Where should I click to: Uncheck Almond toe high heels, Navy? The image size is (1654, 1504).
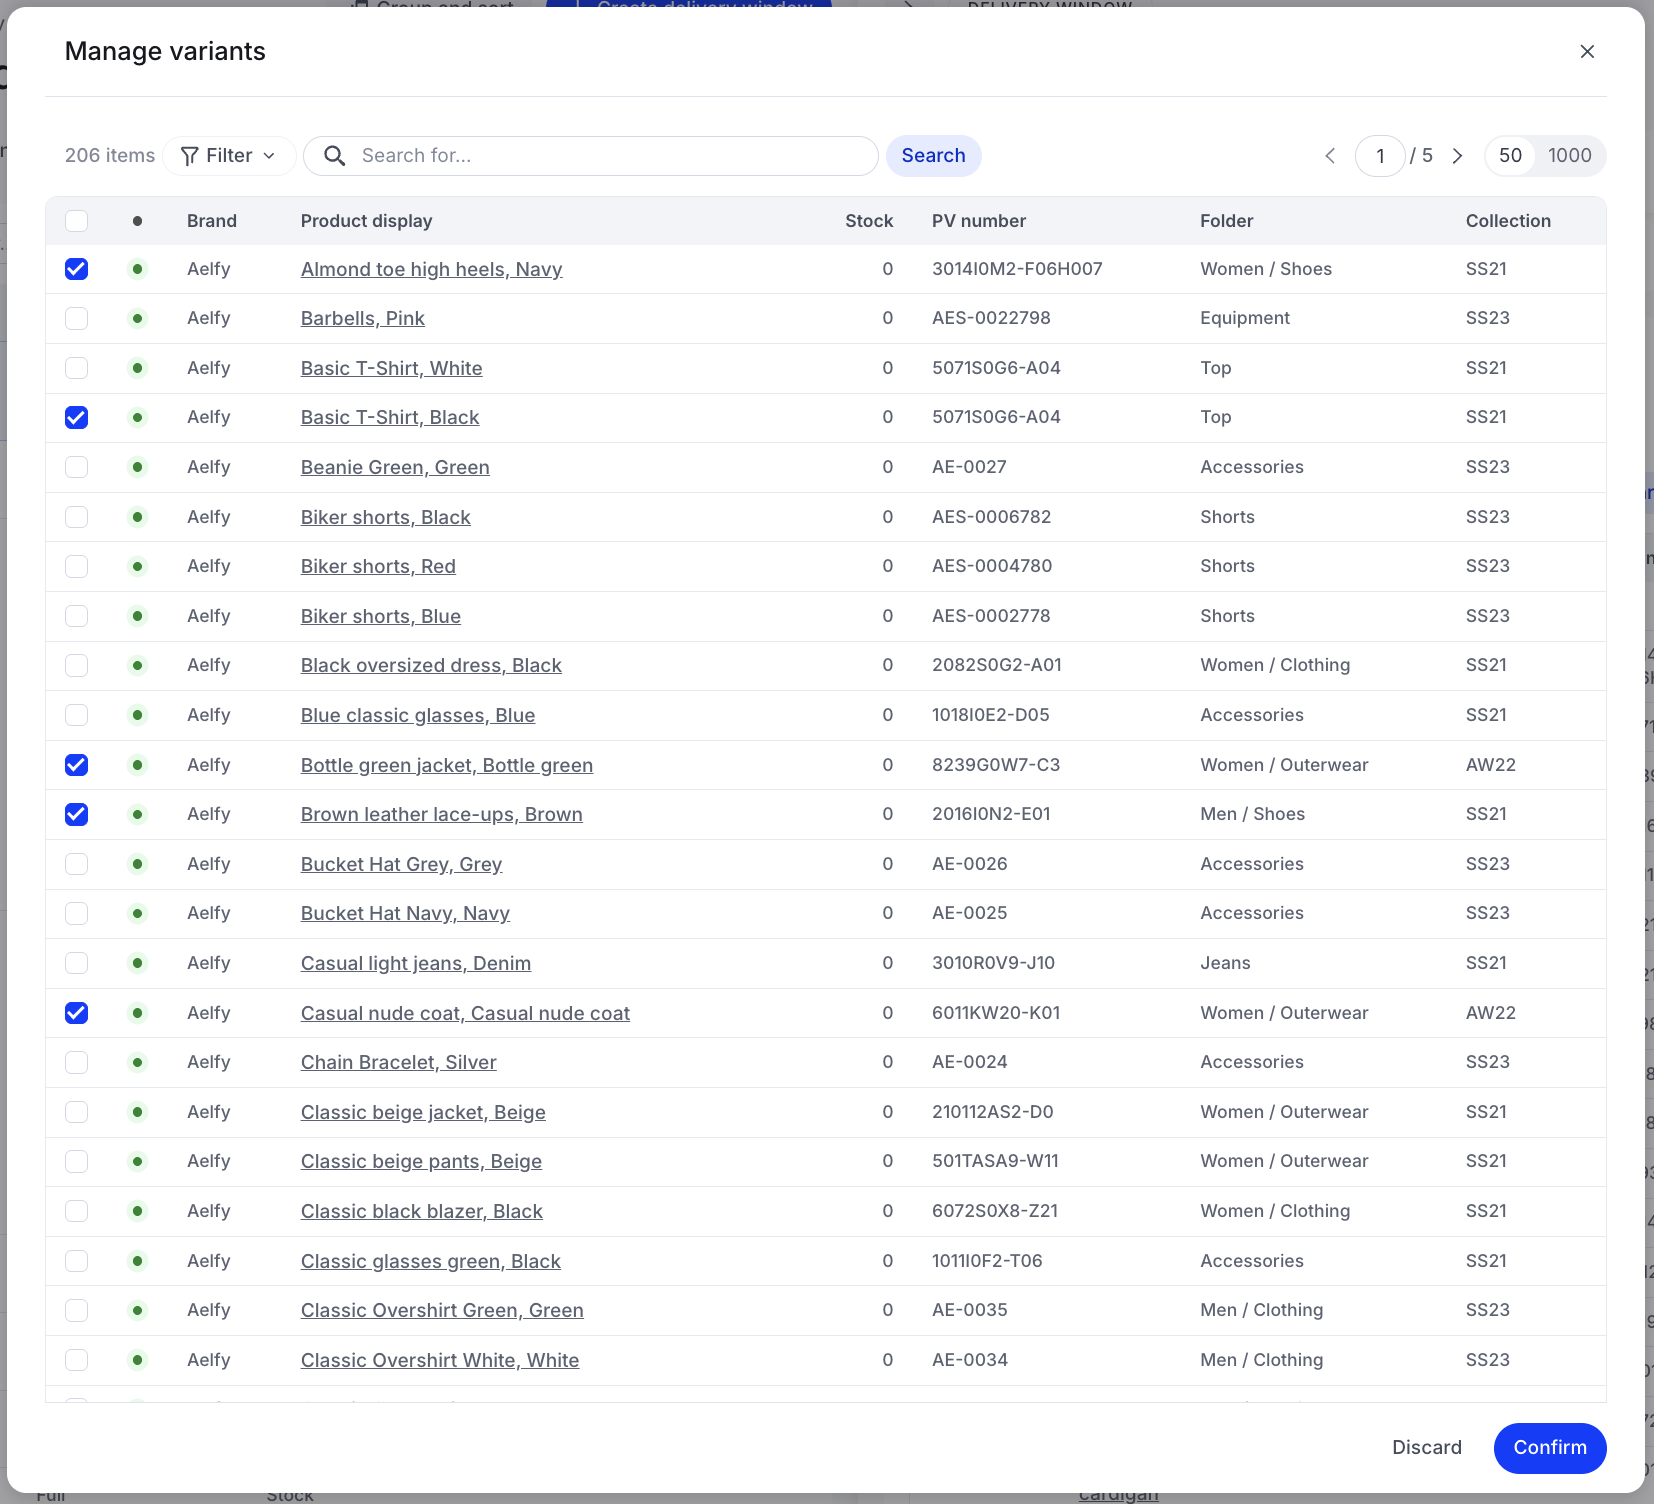[x=77, y=269]
